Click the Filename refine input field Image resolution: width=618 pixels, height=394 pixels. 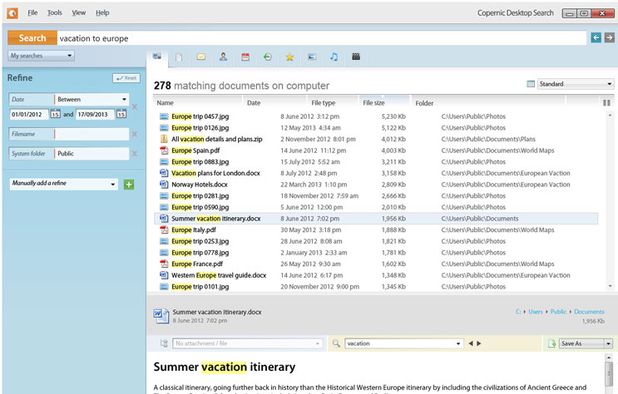point(91,134)
